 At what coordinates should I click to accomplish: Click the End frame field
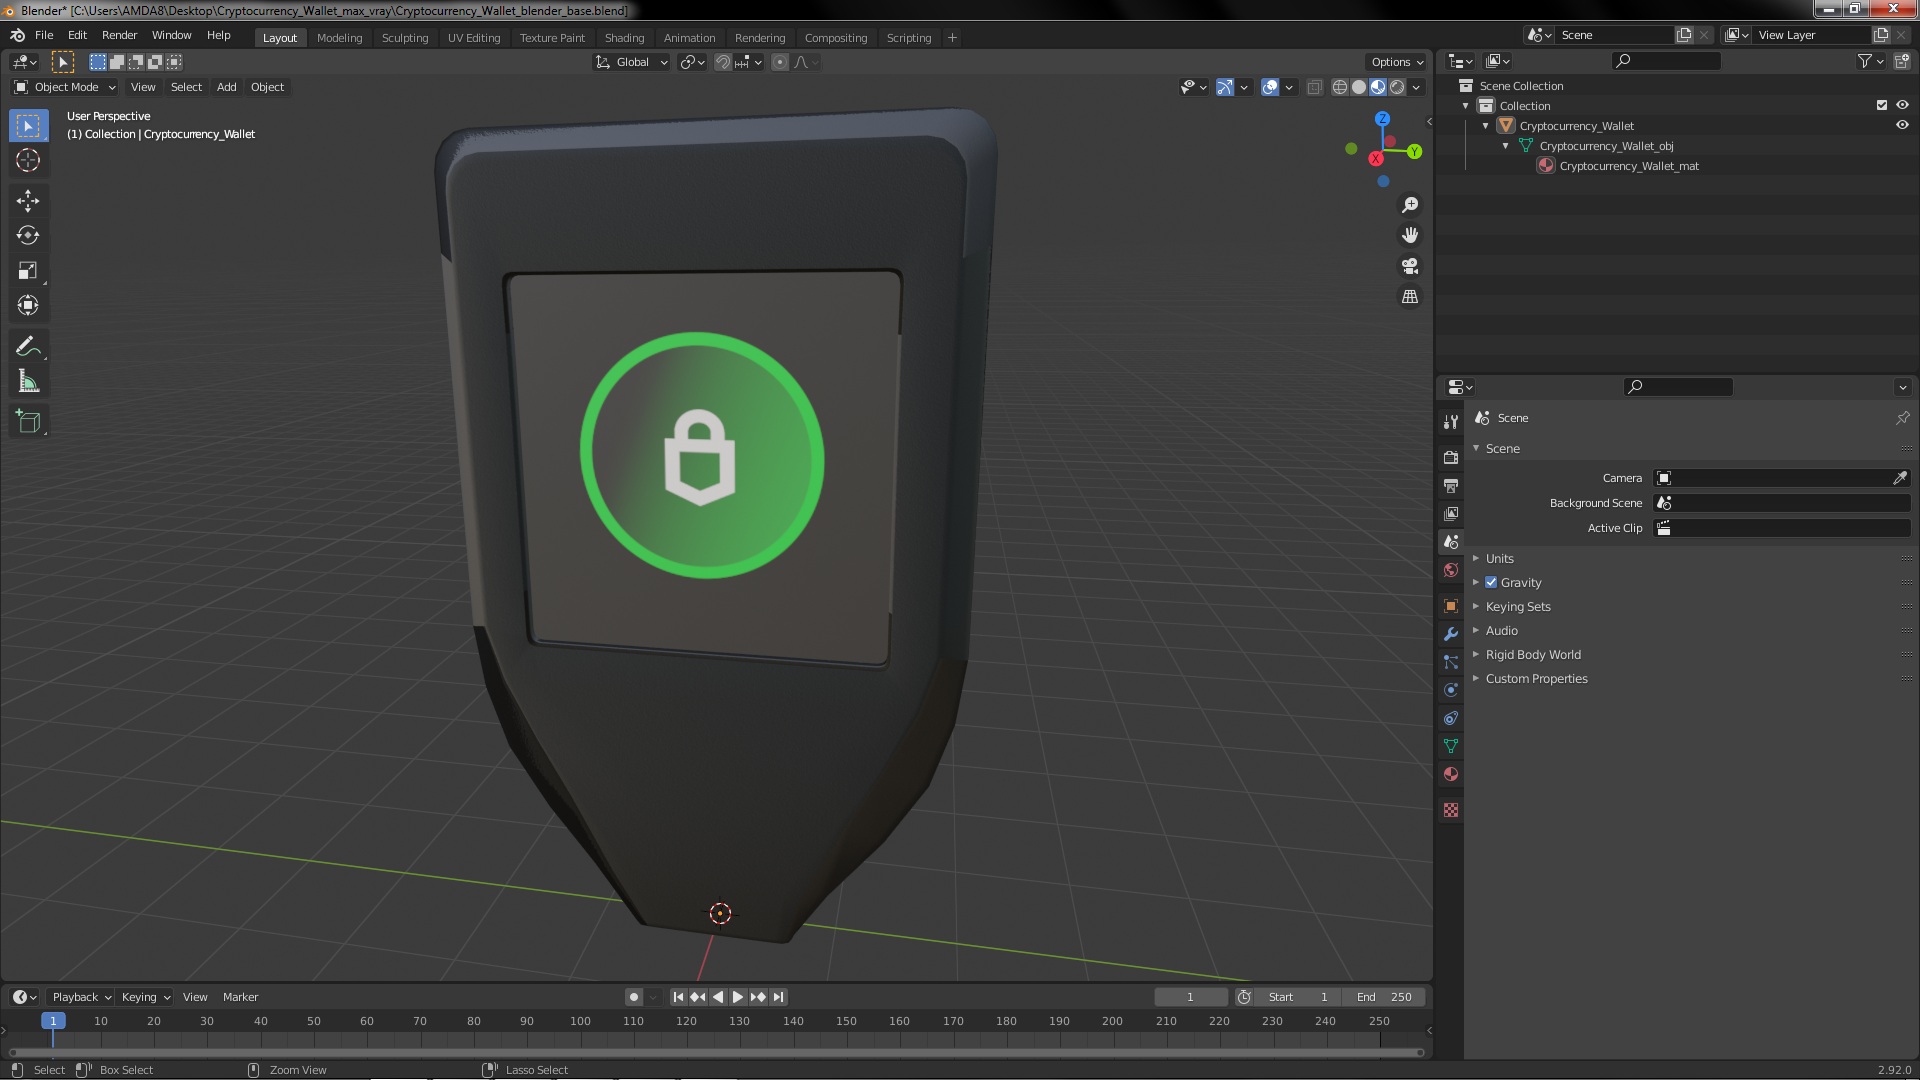tap(1385, 997)
